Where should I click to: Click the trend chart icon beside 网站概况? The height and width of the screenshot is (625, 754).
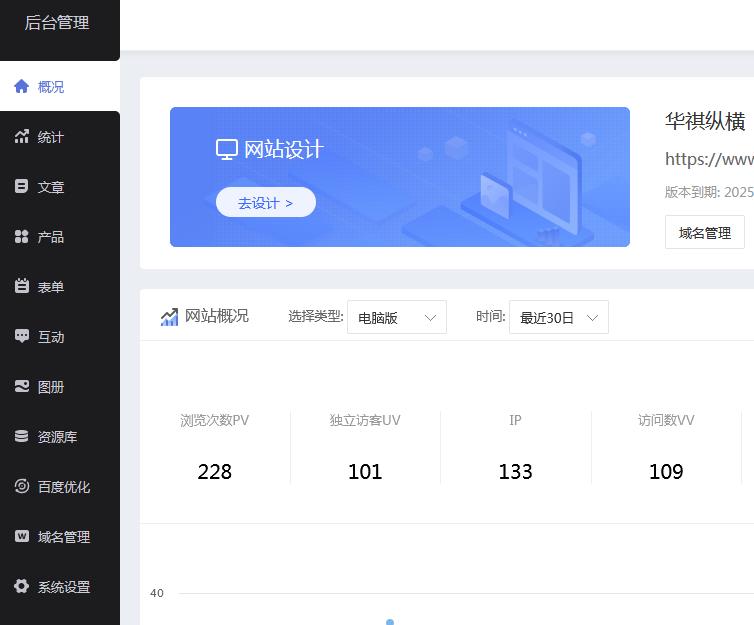pyautogui.click(x=169, y=317)
